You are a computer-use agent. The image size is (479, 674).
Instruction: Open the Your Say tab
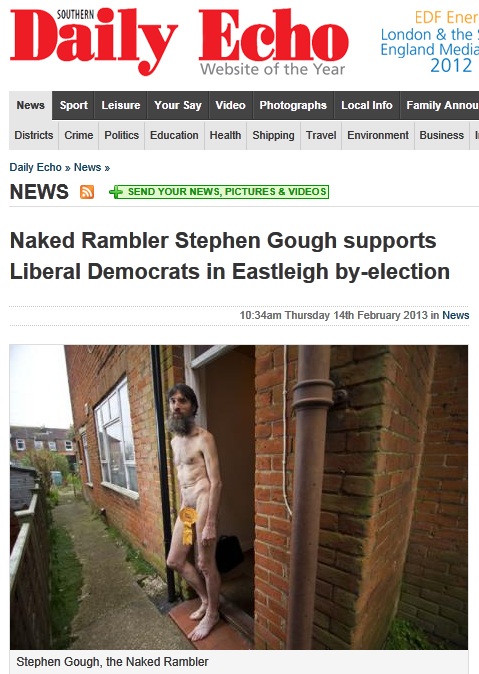tap(178, 105)
